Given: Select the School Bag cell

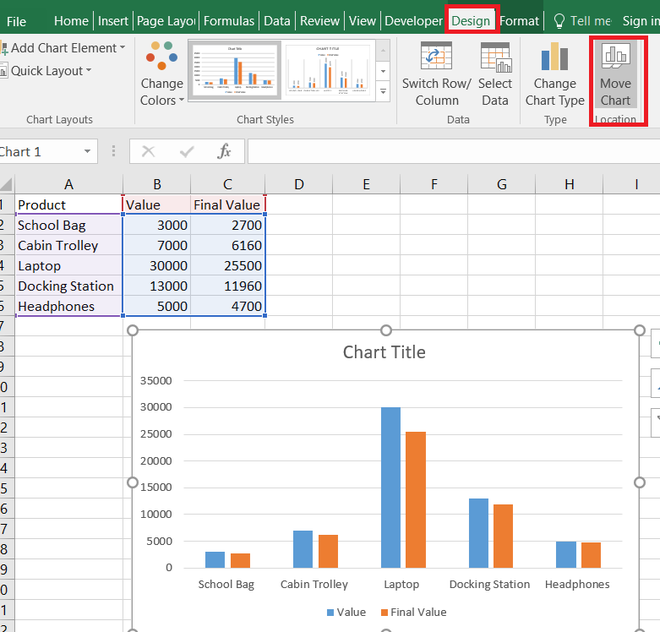Looking at the screenshot, I should [69, 225].
